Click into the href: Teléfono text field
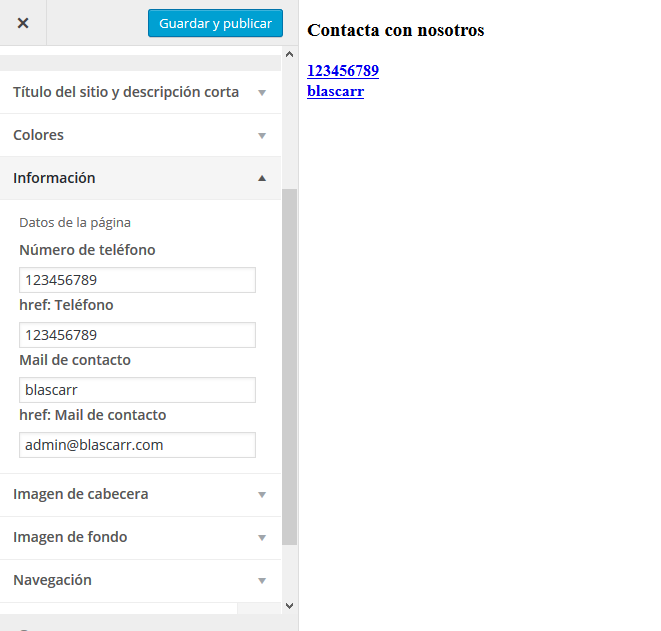Viewport: 661px width, 631px height. point(137,335)
